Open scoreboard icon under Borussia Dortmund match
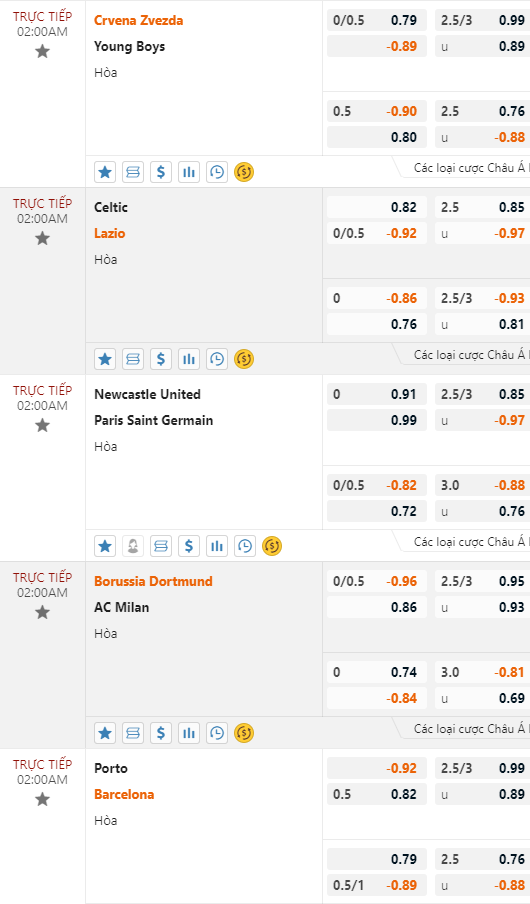The height and width of the screenshot is (904, 530). [x=133, y=733]
